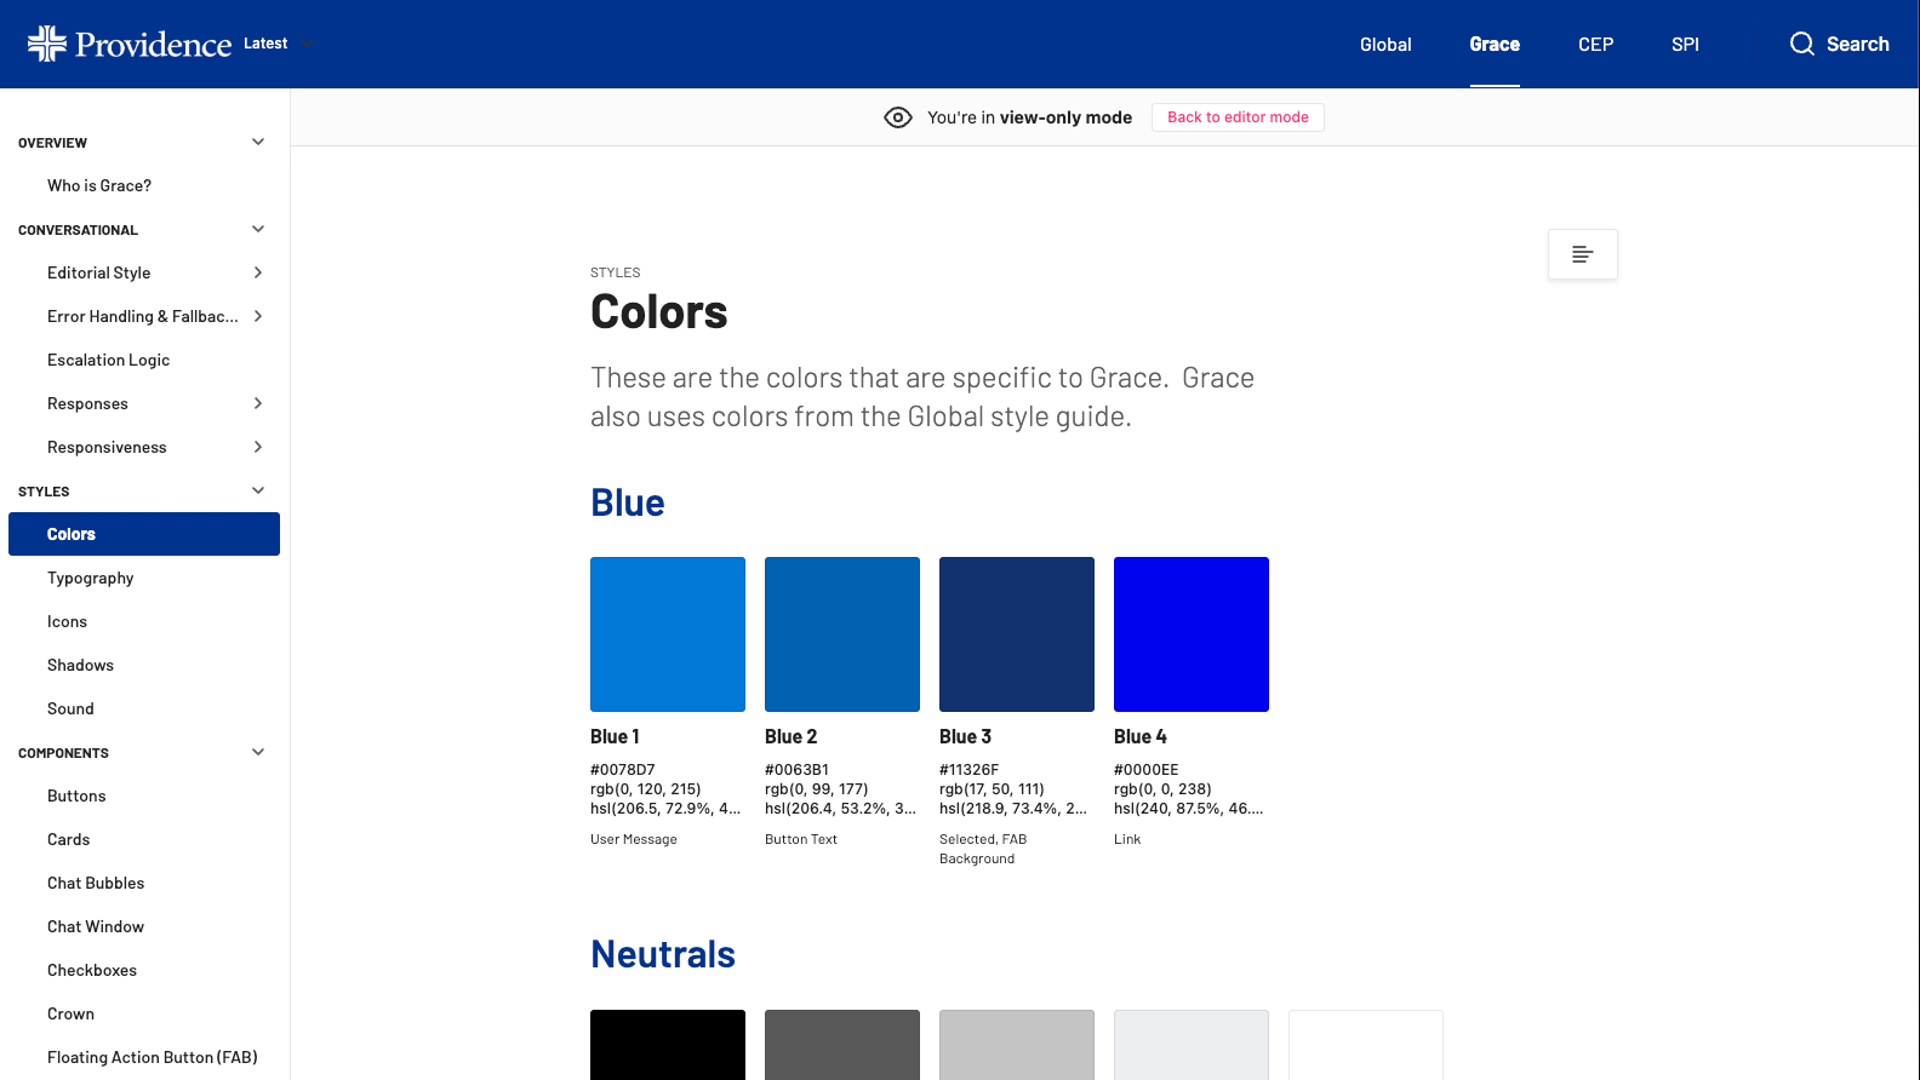1920x1080 pixels.
Task: Click the Blue 4 color swatch
Action: coord(1191,634)
